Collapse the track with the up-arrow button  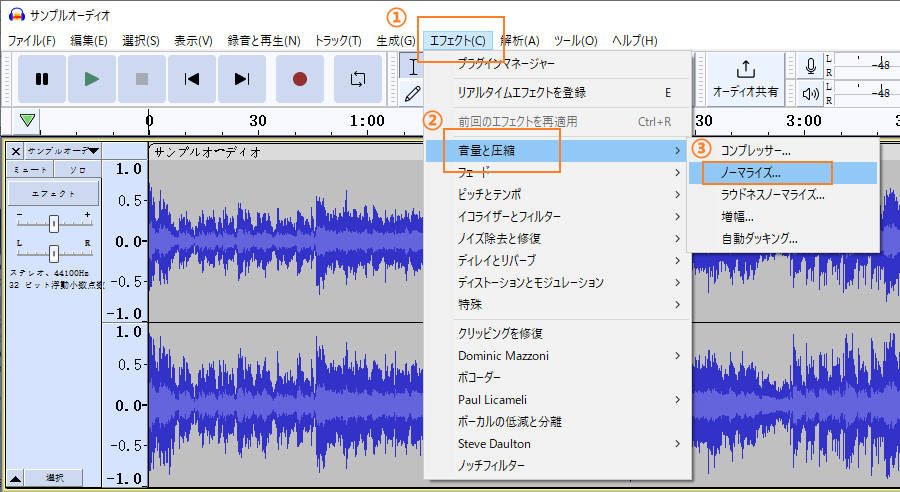[x=15, y=478]
